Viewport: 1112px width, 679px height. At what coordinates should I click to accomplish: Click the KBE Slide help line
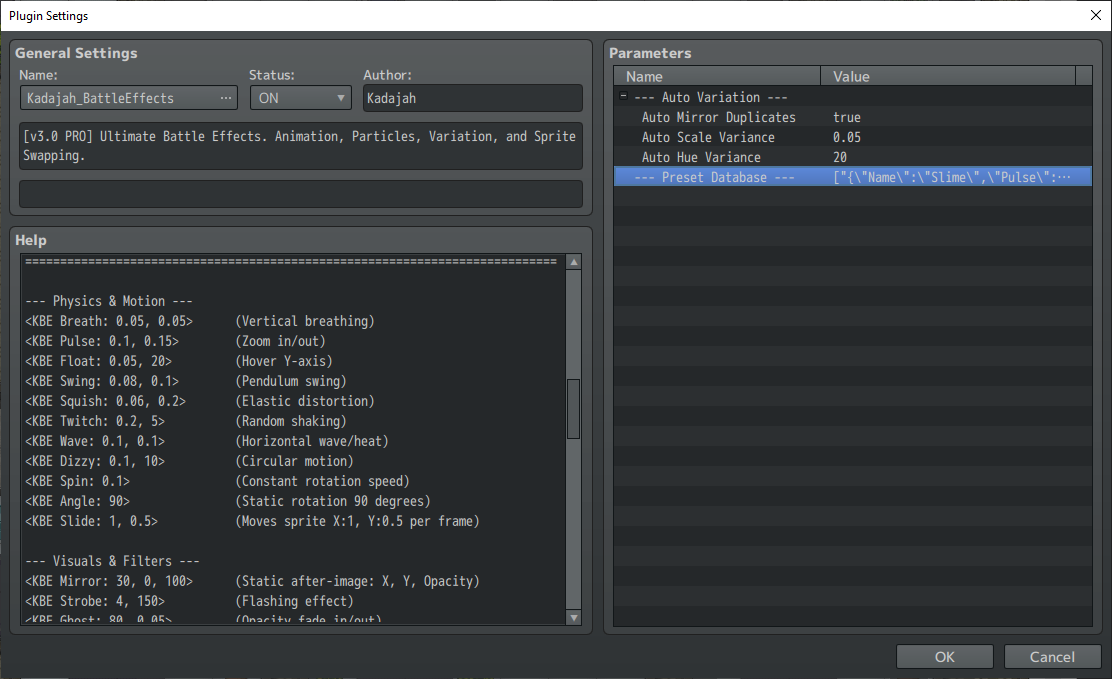coord(252,520)
